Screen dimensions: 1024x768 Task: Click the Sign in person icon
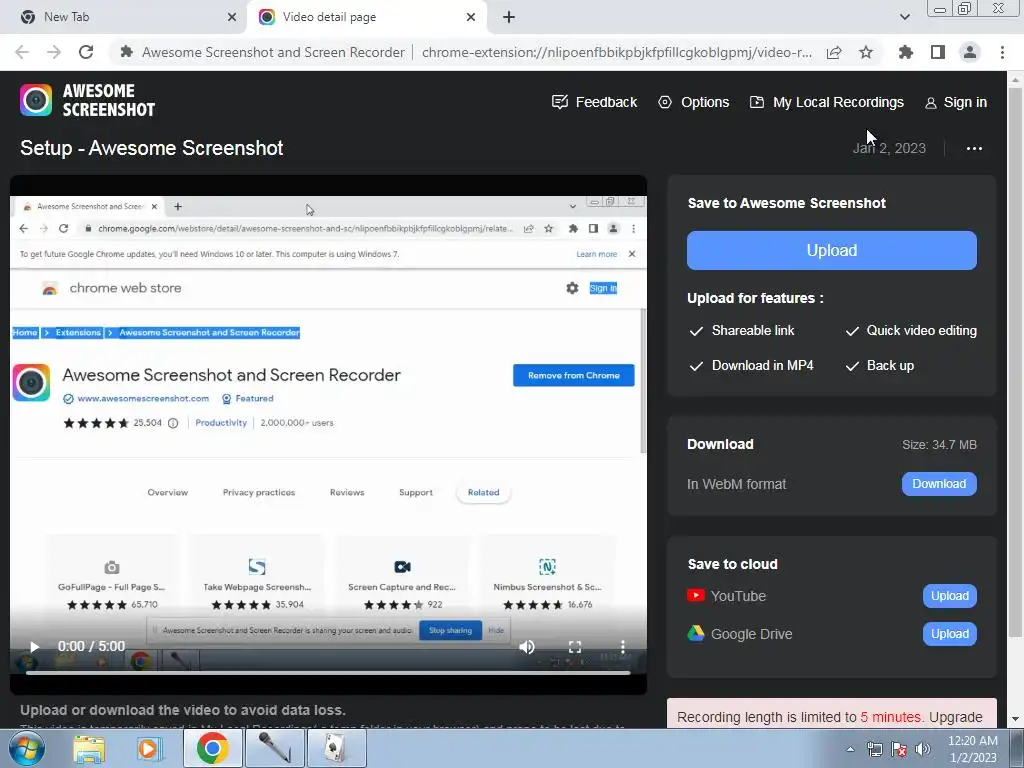pyautogui.click(x=931, y=103)
